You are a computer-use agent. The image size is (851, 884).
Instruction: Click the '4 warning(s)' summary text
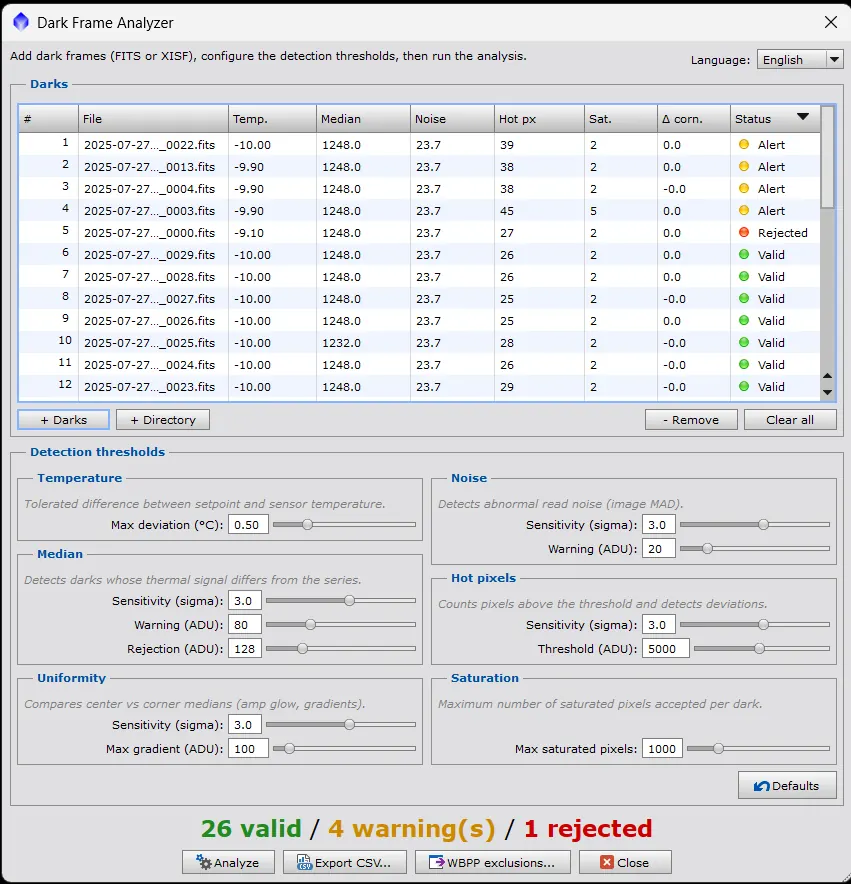pos(412,828)
